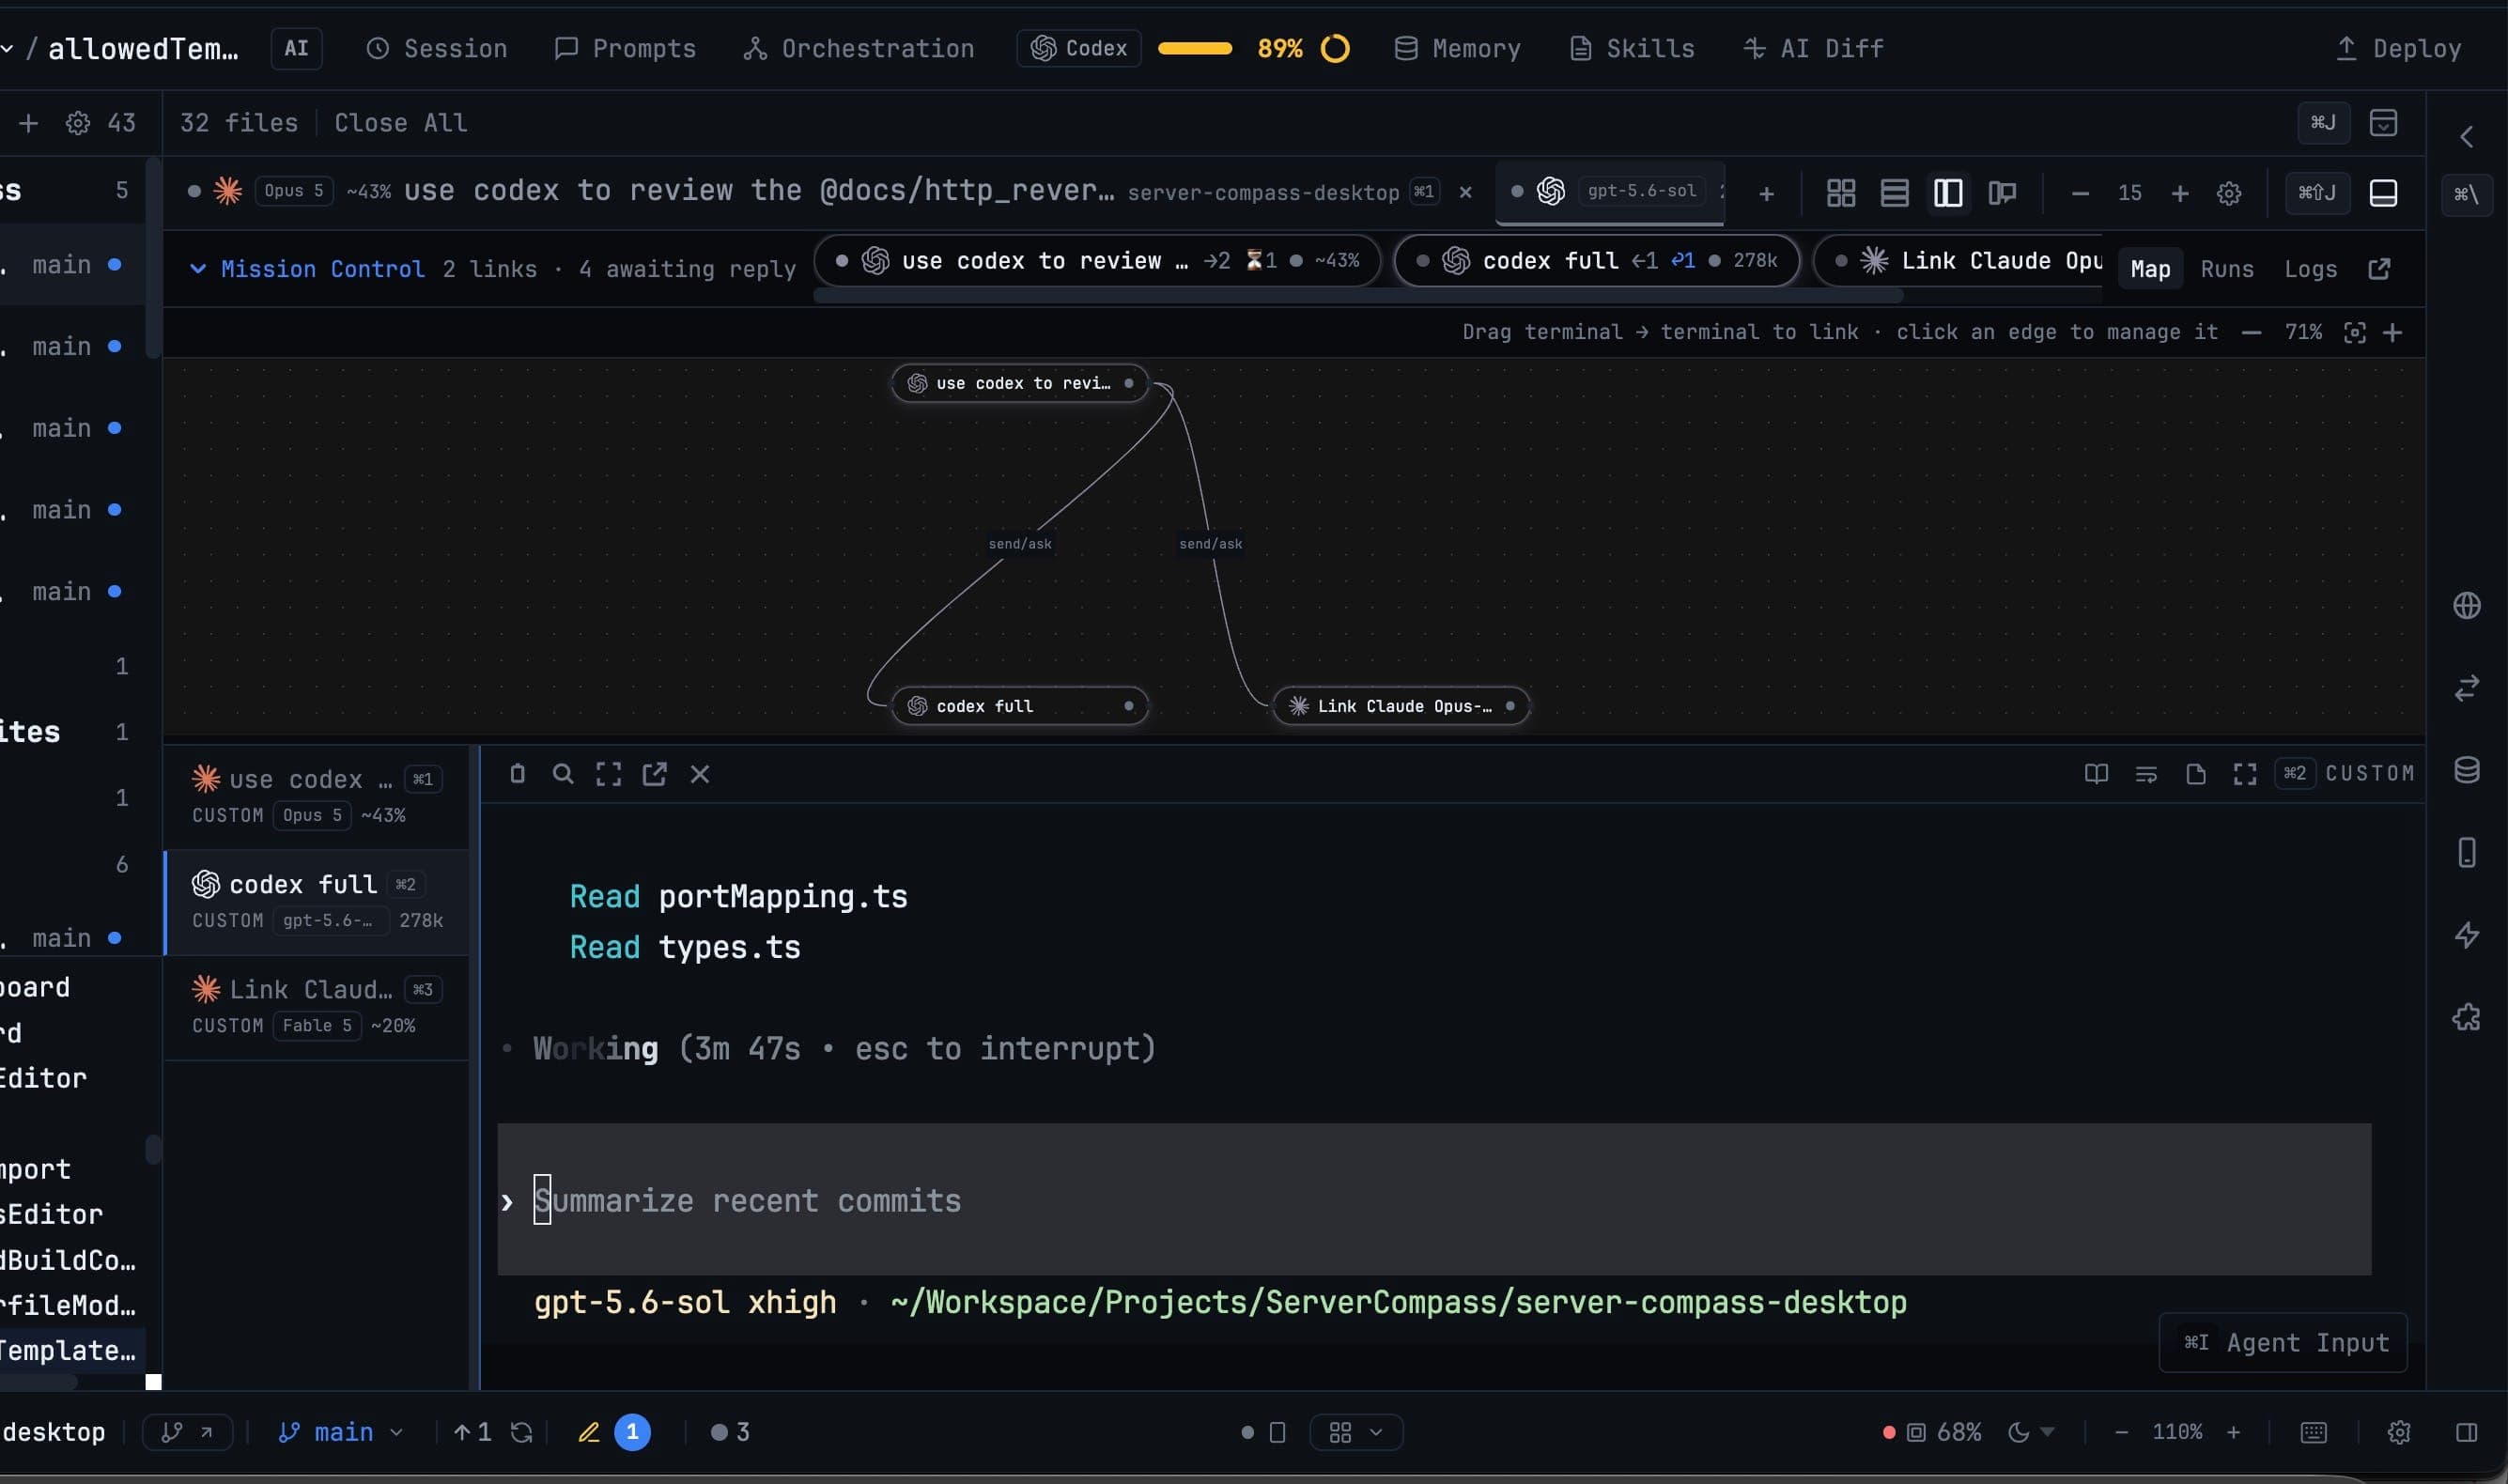Viewport: 2508px width, 1484px height.
Task: Open Mission Control in external window
Action: click(2379, 268)
